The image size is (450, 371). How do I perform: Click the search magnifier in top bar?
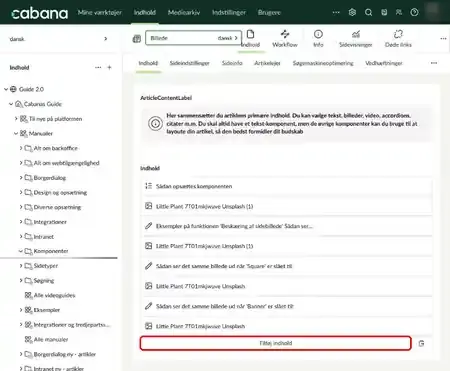(368, 12)
